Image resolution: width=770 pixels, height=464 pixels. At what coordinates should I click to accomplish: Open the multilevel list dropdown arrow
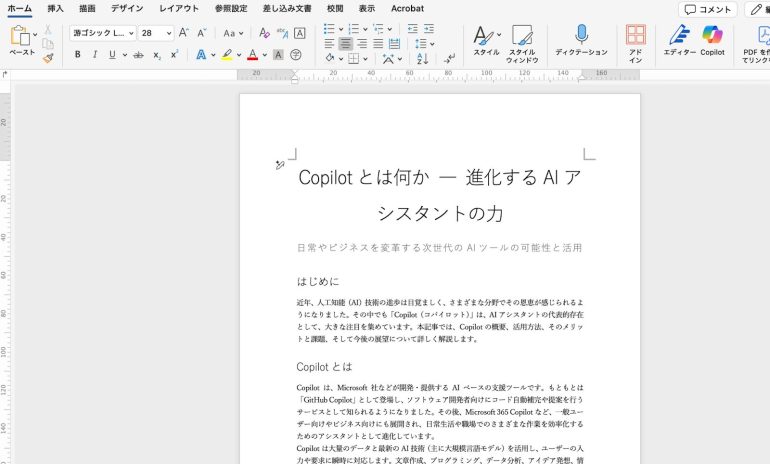390,29
